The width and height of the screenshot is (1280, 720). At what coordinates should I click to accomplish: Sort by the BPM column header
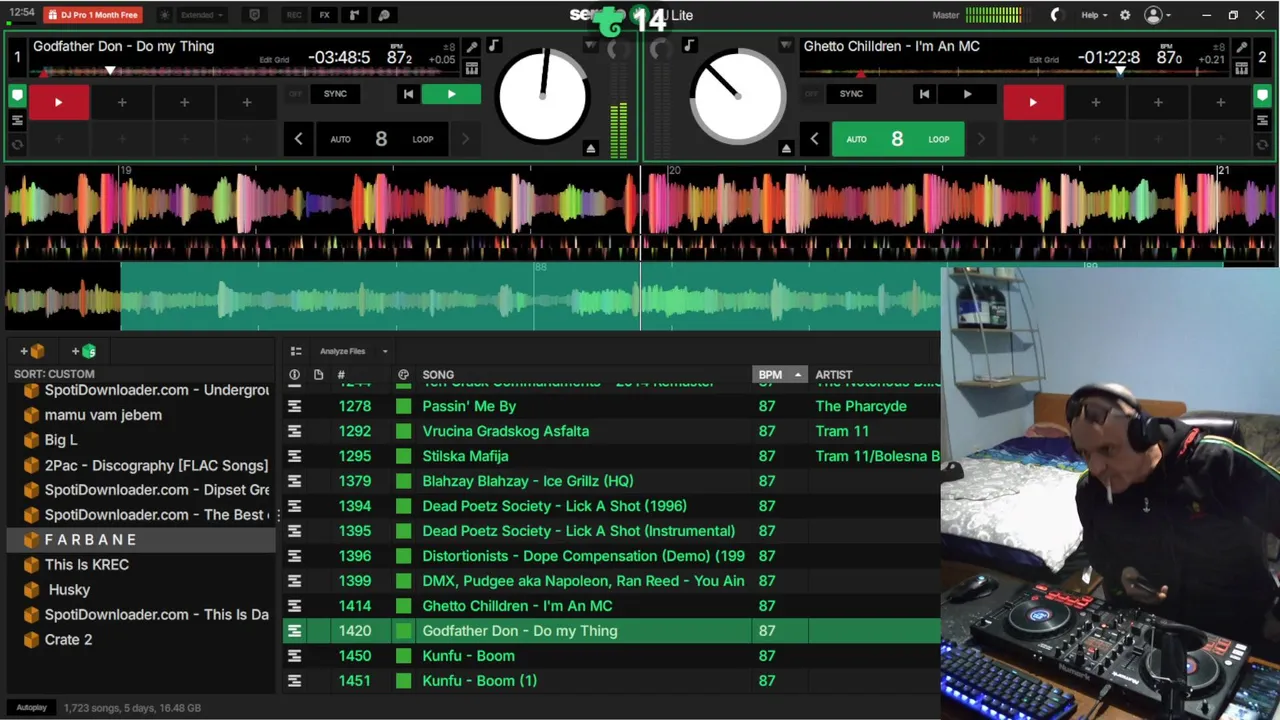[x=778, y=375]
